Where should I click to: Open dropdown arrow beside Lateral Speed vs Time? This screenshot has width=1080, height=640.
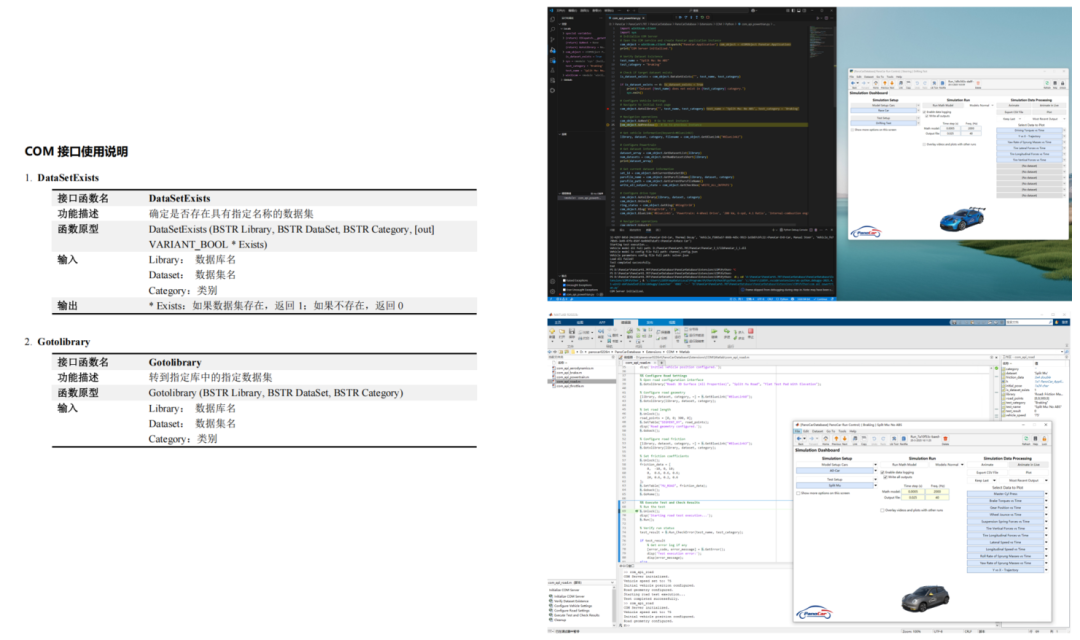click(x=1046, y=542)
